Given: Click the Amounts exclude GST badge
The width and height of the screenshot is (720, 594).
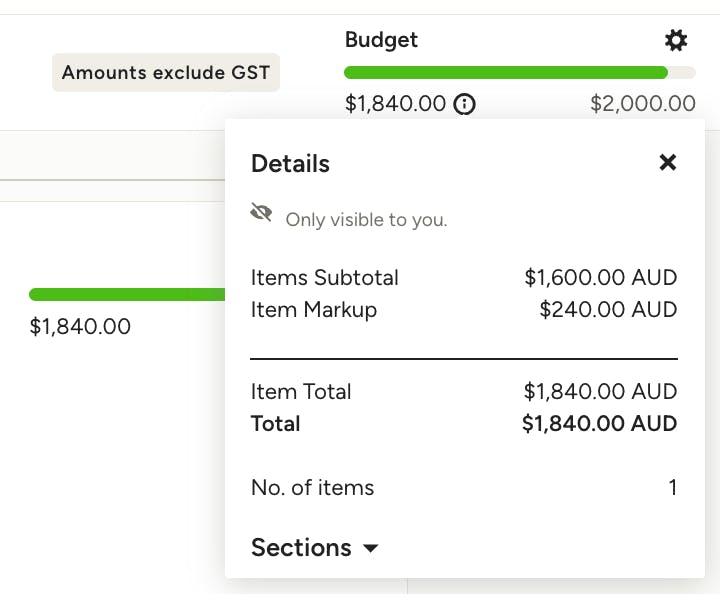Looking at the screenshot, I should pos(166,72).
